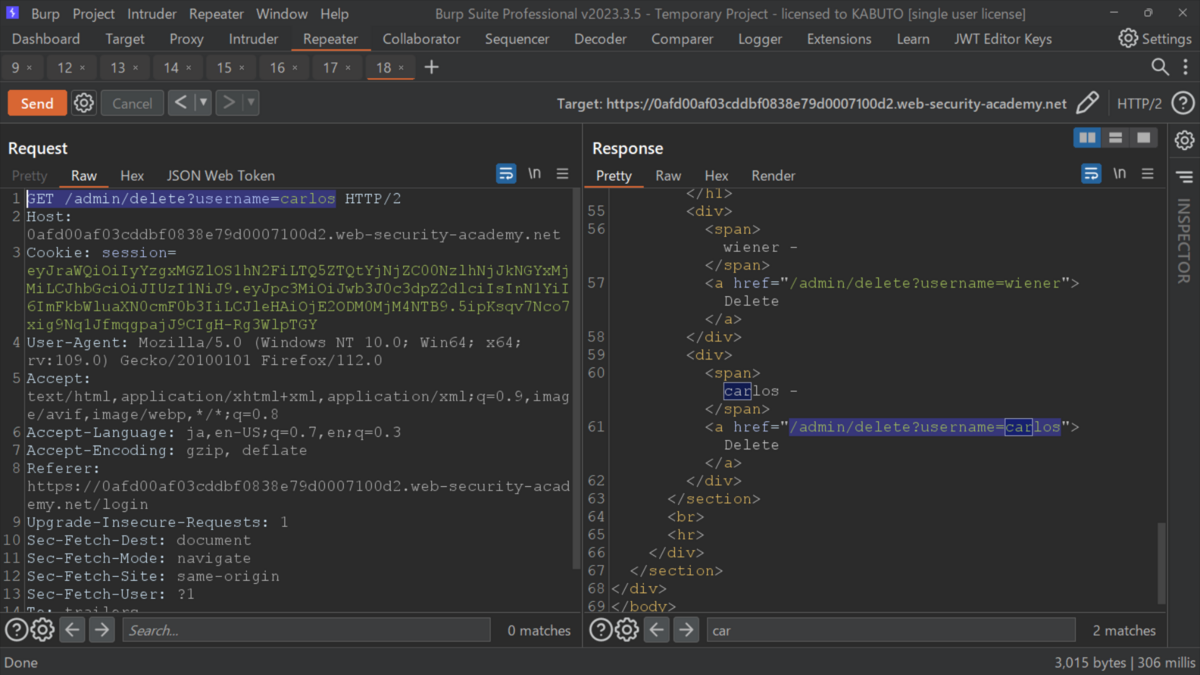Expand the forward history dropdown arrow
This screenshot has width=1200, height=675.
[250, 102]
